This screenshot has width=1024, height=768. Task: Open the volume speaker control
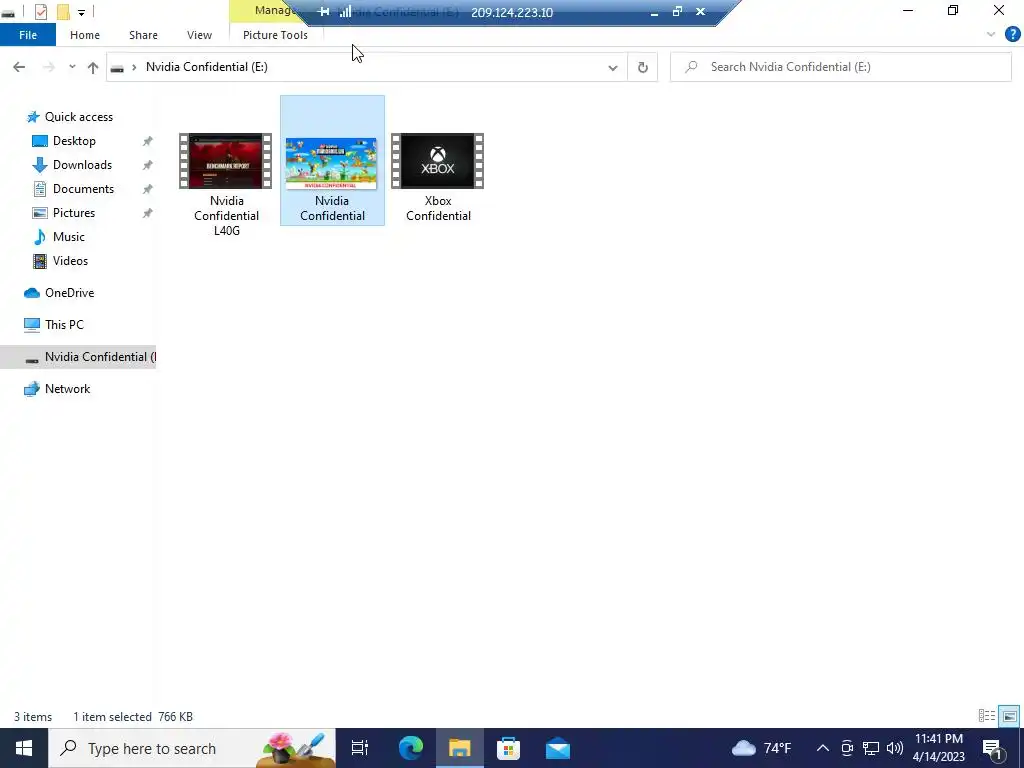pyautogui.click(x=895, y=748)
